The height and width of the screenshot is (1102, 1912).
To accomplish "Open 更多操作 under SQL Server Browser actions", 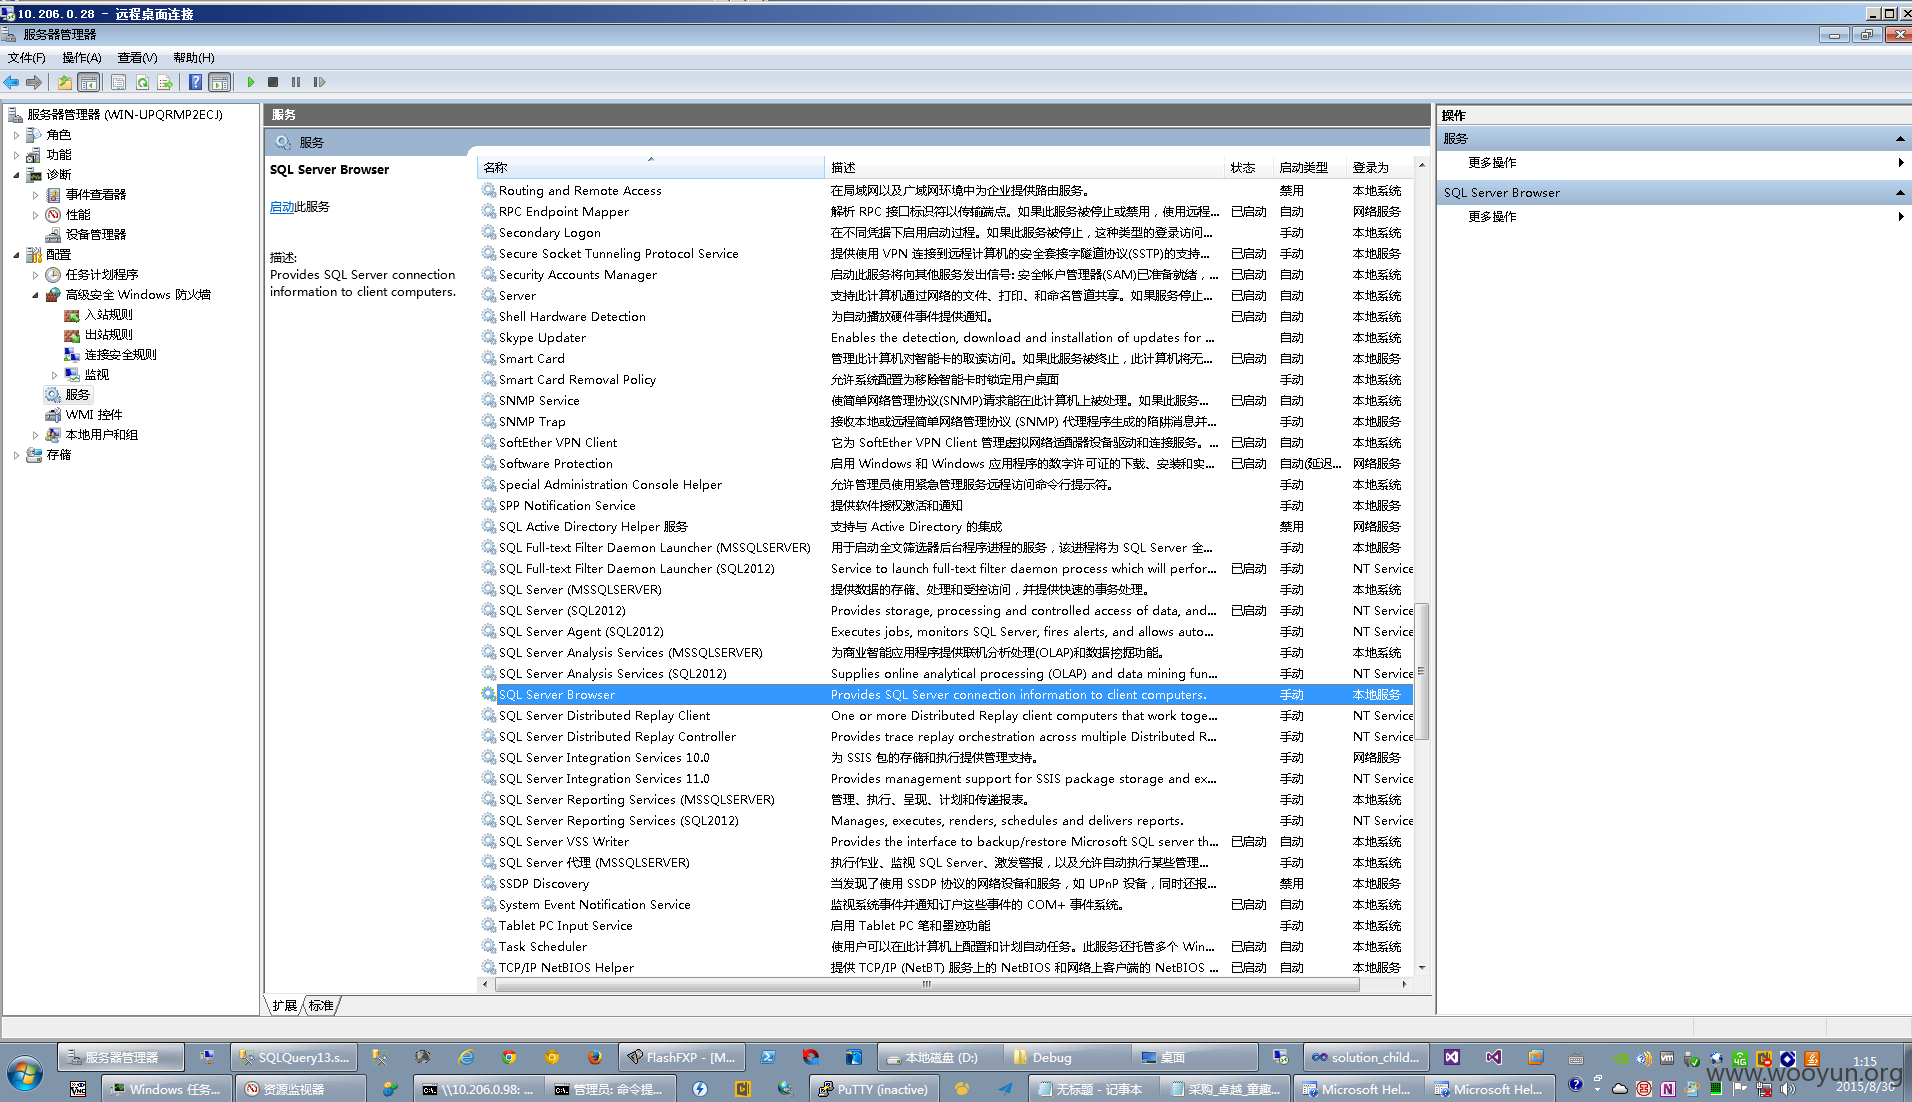I will coord(1492,217).
